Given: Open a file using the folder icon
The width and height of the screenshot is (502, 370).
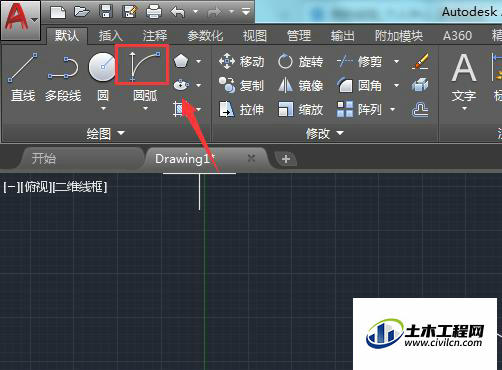Looking at the screenshot, I should (x=82, y=12).
